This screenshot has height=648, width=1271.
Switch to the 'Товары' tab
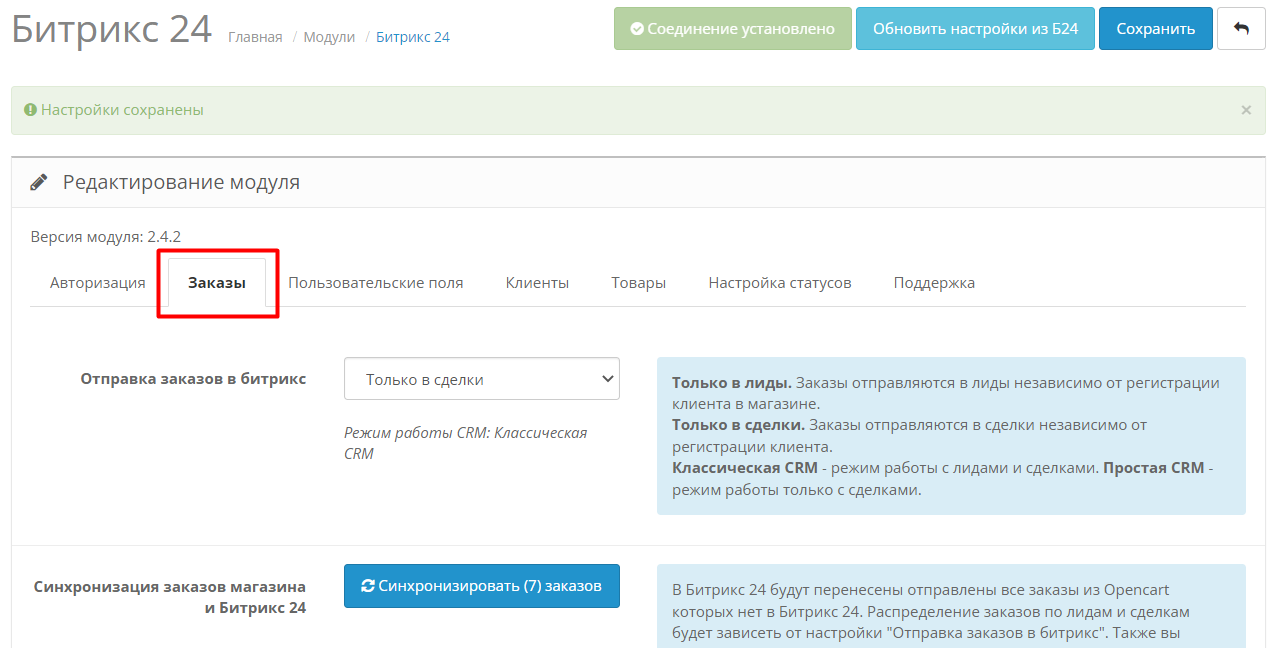pyautogui.click(x=639, y=283)
